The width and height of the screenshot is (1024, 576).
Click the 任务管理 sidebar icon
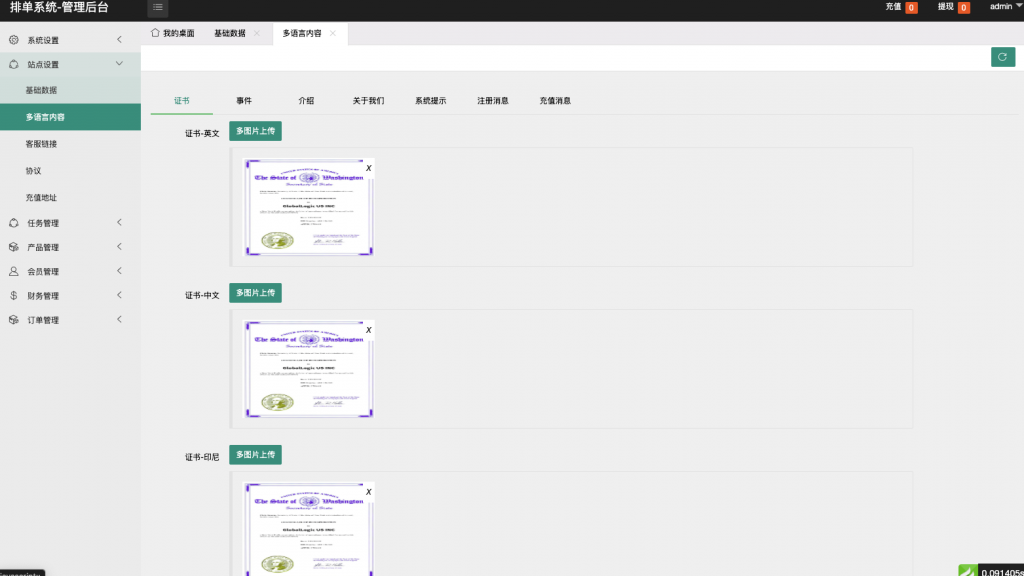point(14,222)
